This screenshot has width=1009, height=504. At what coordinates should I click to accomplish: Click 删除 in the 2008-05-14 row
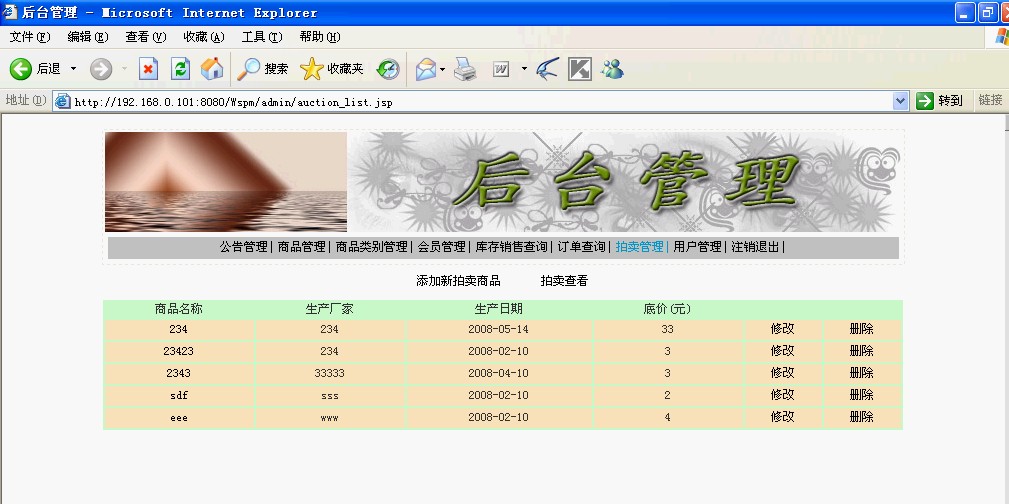pyautogui.click(x=862, y=329)
